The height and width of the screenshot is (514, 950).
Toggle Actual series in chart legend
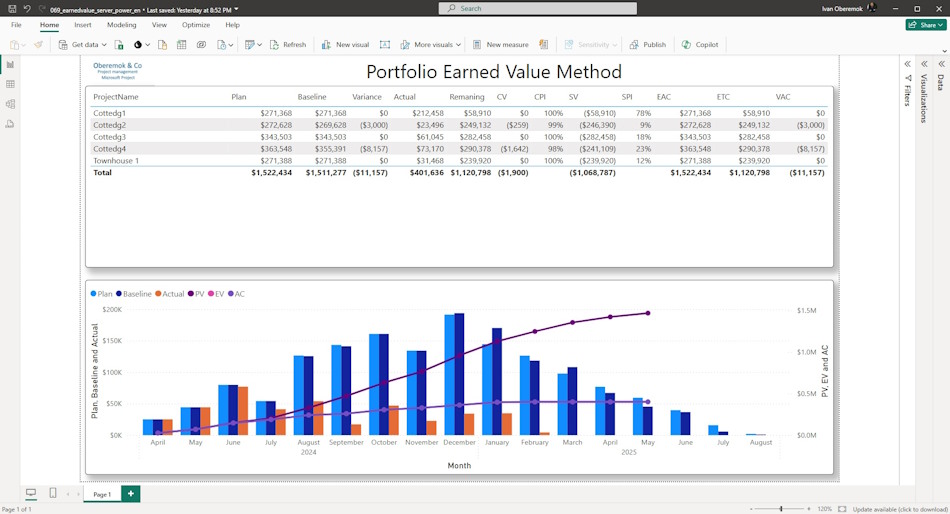tap(170, 294)
